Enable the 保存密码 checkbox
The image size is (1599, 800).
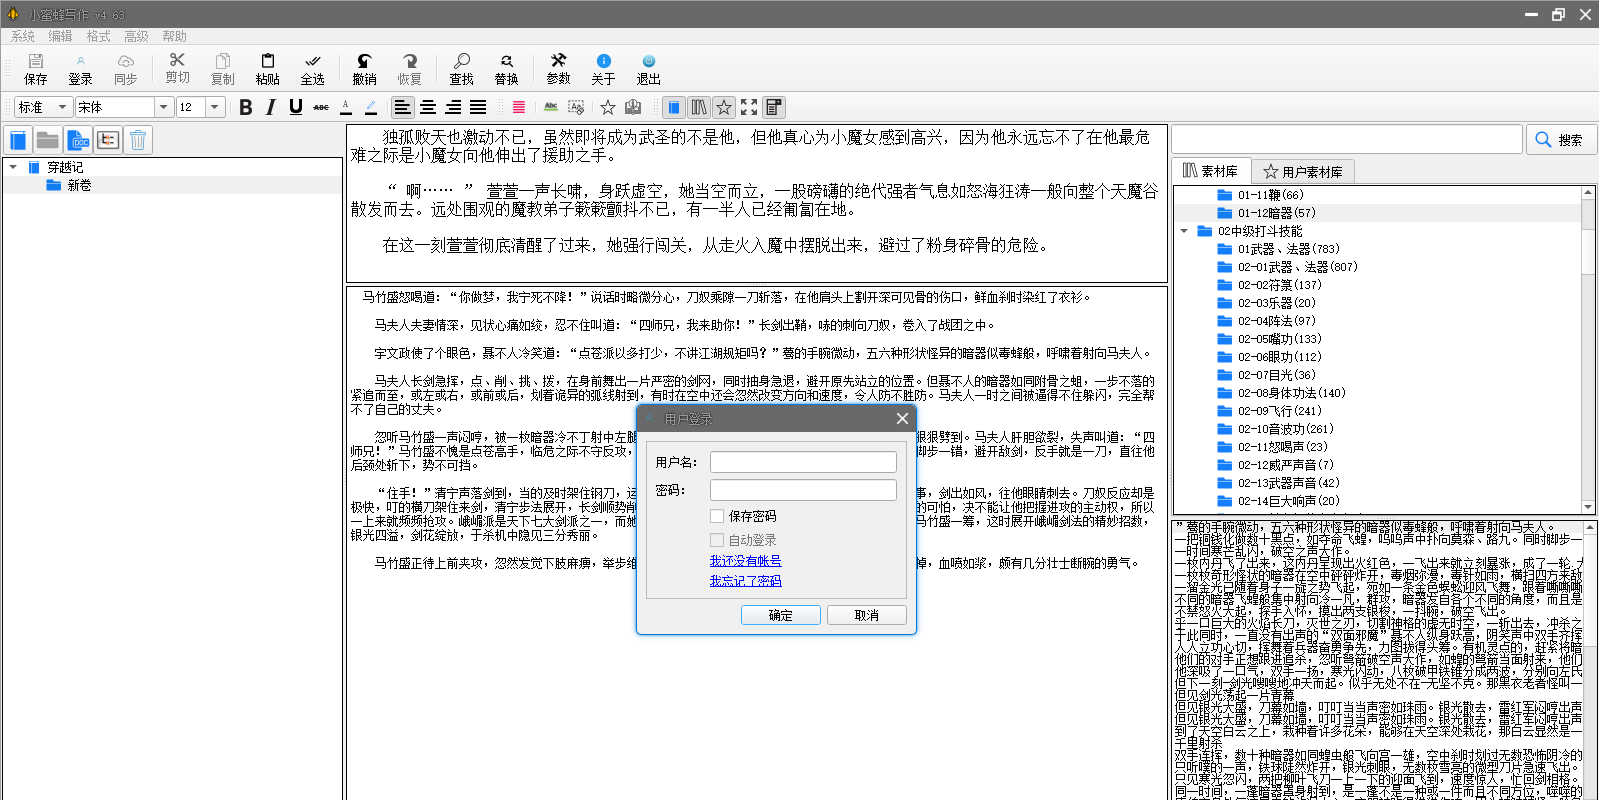pos(717,516)
